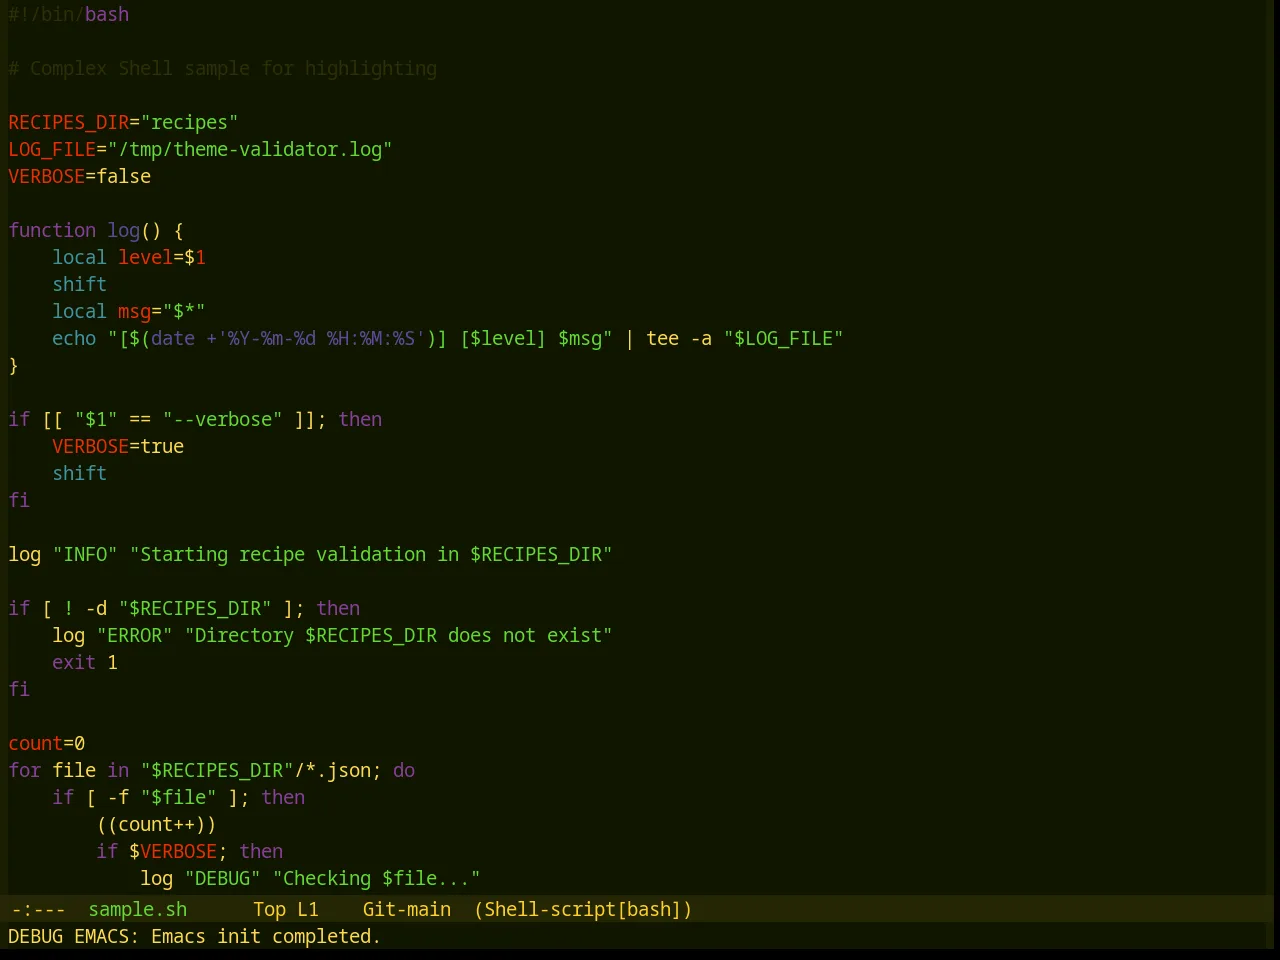The width and height of the screenshot is (1280, 960).
Task: Click the comment 'Complex Shell sample for highlighting'
Action: point(222,68)
